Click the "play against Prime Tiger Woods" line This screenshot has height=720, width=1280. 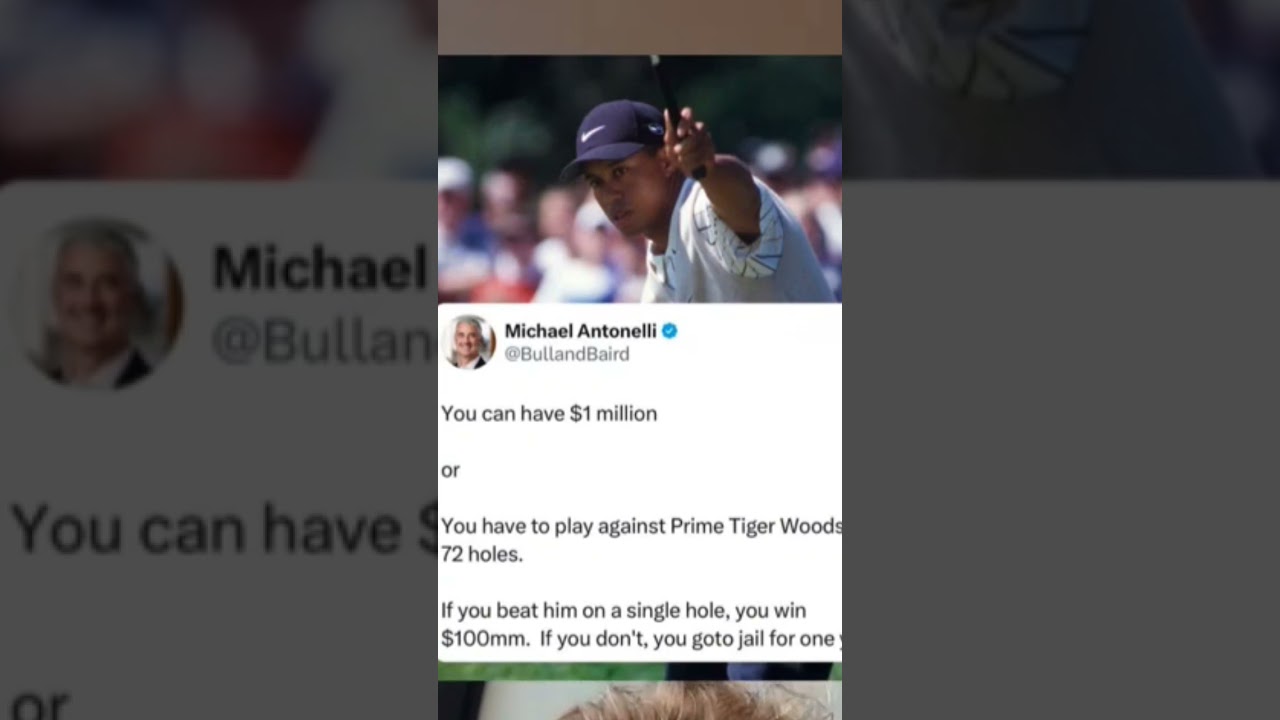[641, 526]
